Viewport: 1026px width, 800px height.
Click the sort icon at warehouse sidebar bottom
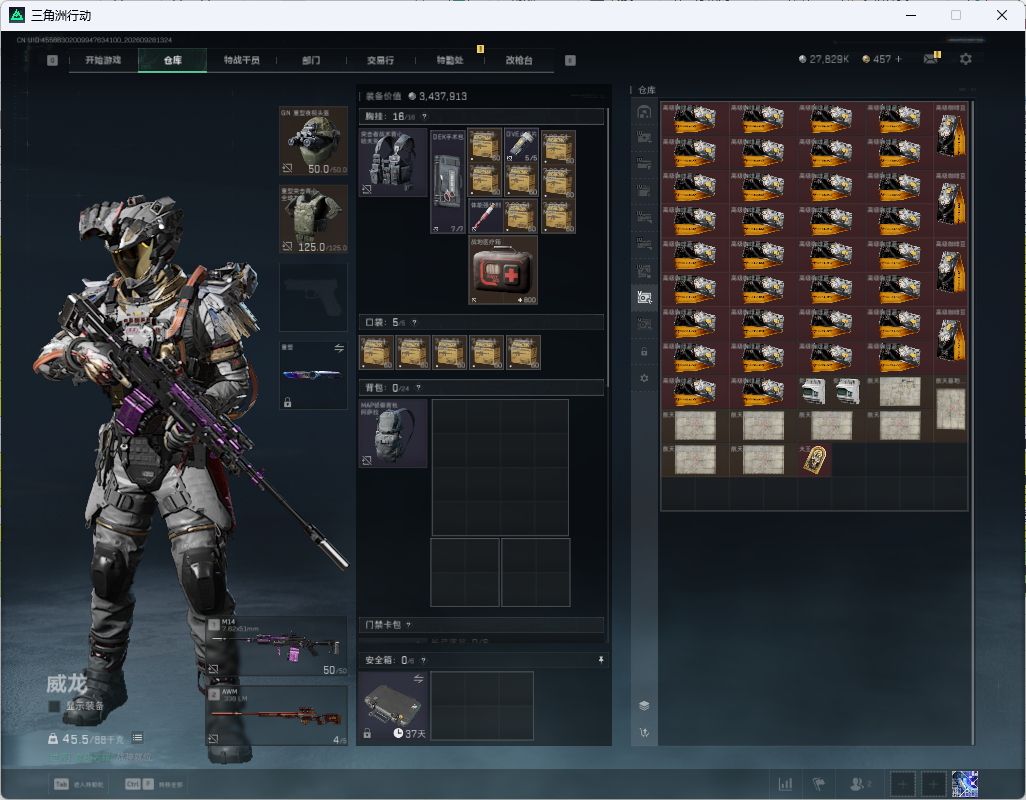tap(644, 733)
